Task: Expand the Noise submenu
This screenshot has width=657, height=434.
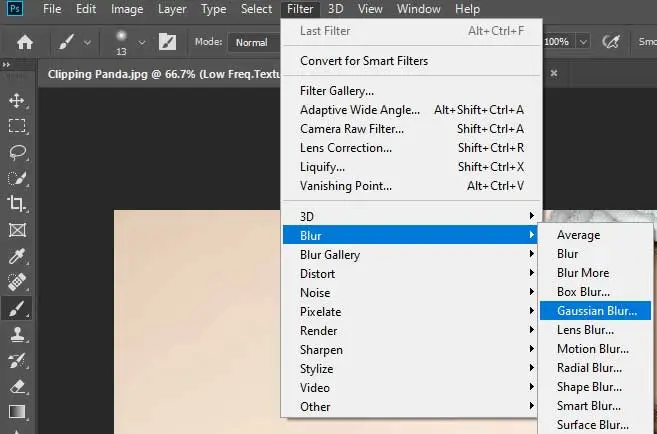Action: coord(412,292)
